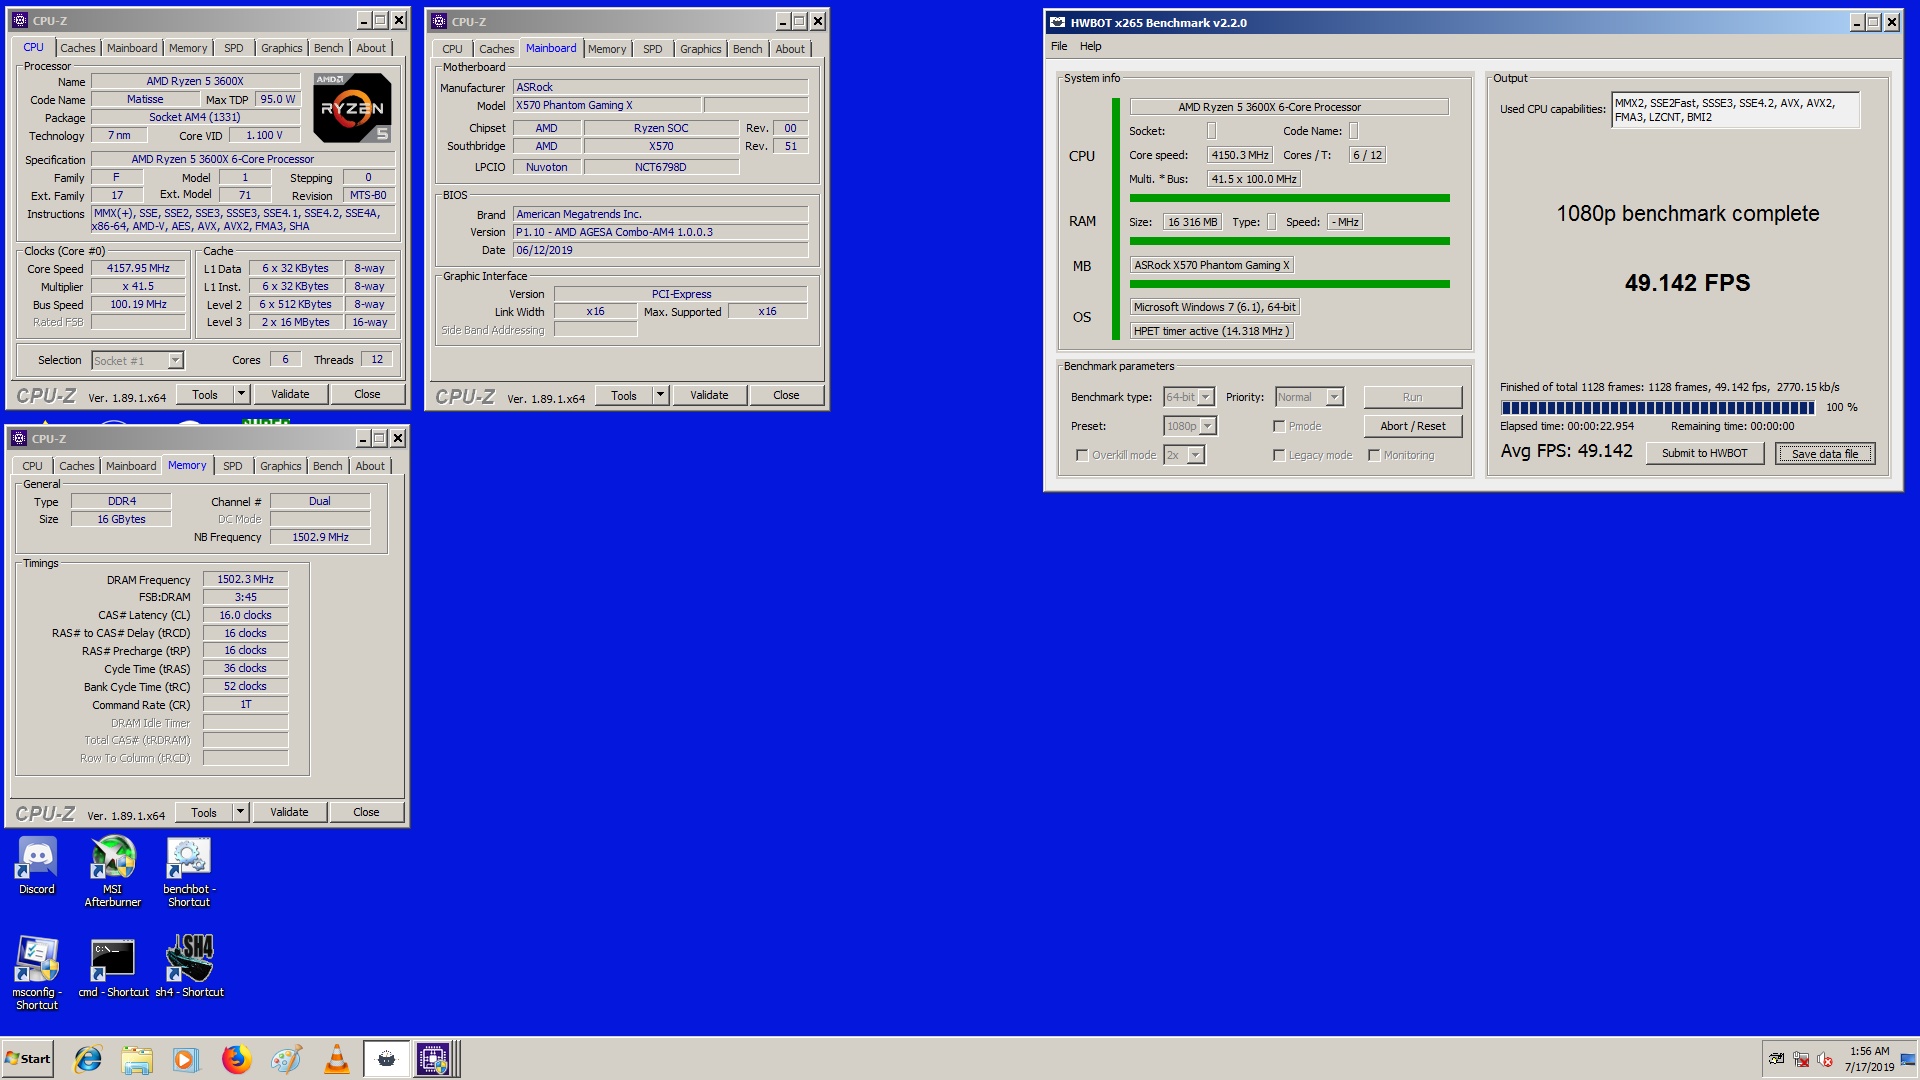Open the Priority dropdown
1920x1080 pixels.
(x=1334, y=397)
